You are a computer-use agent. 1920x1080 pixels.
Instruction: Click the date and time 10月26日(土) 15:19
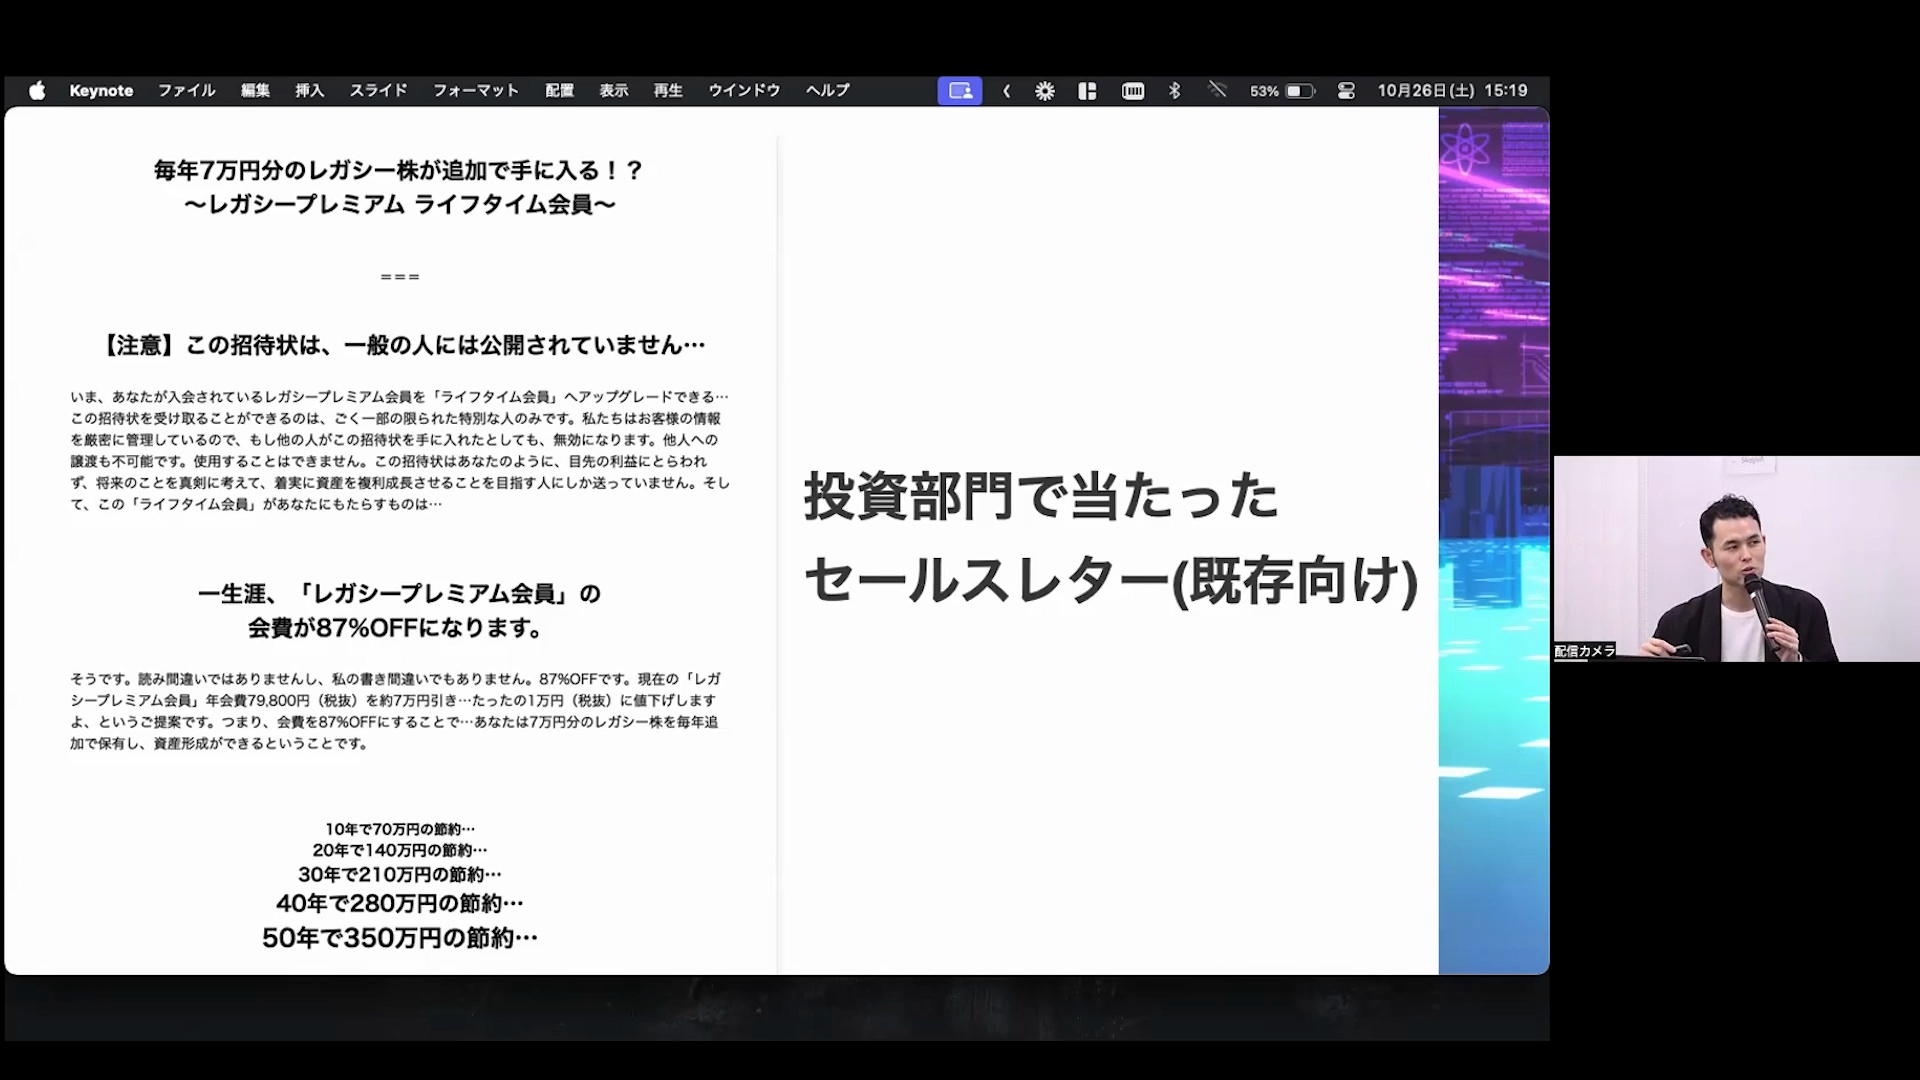(1452, 91)
